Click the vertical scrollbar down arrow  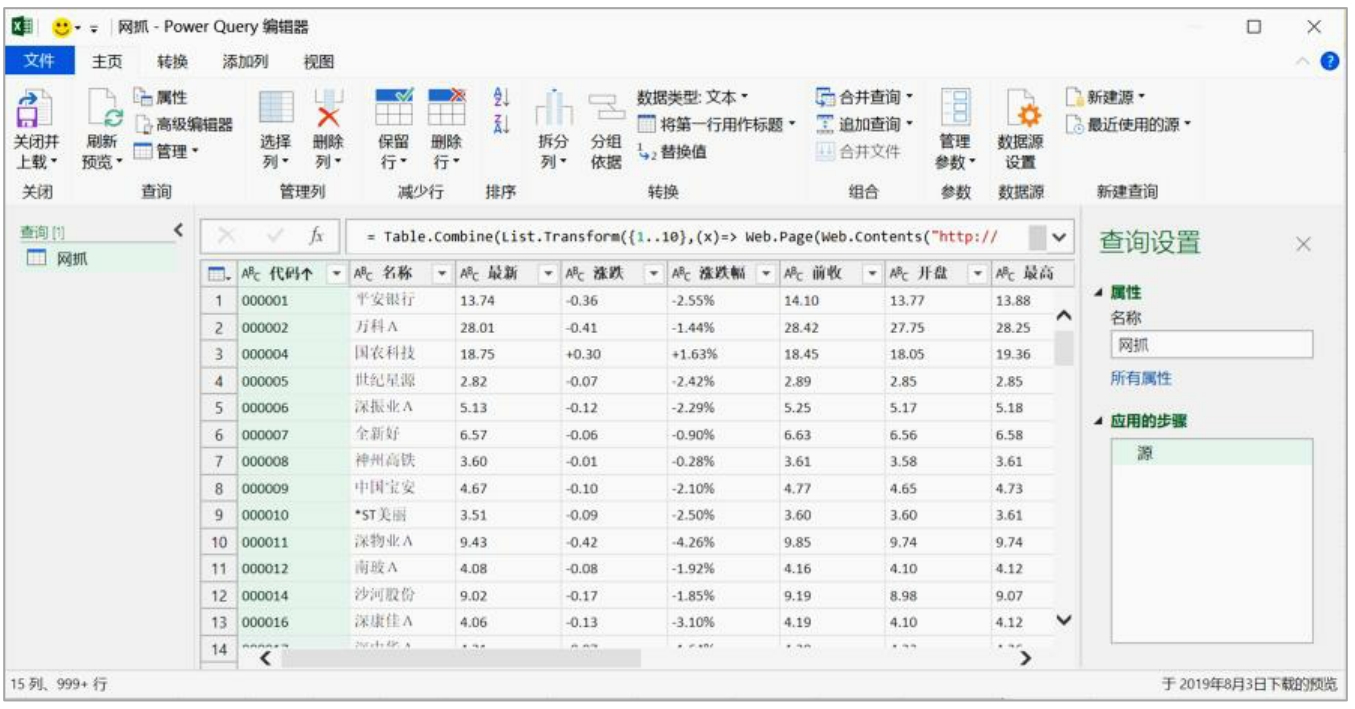click(1064, 621)
